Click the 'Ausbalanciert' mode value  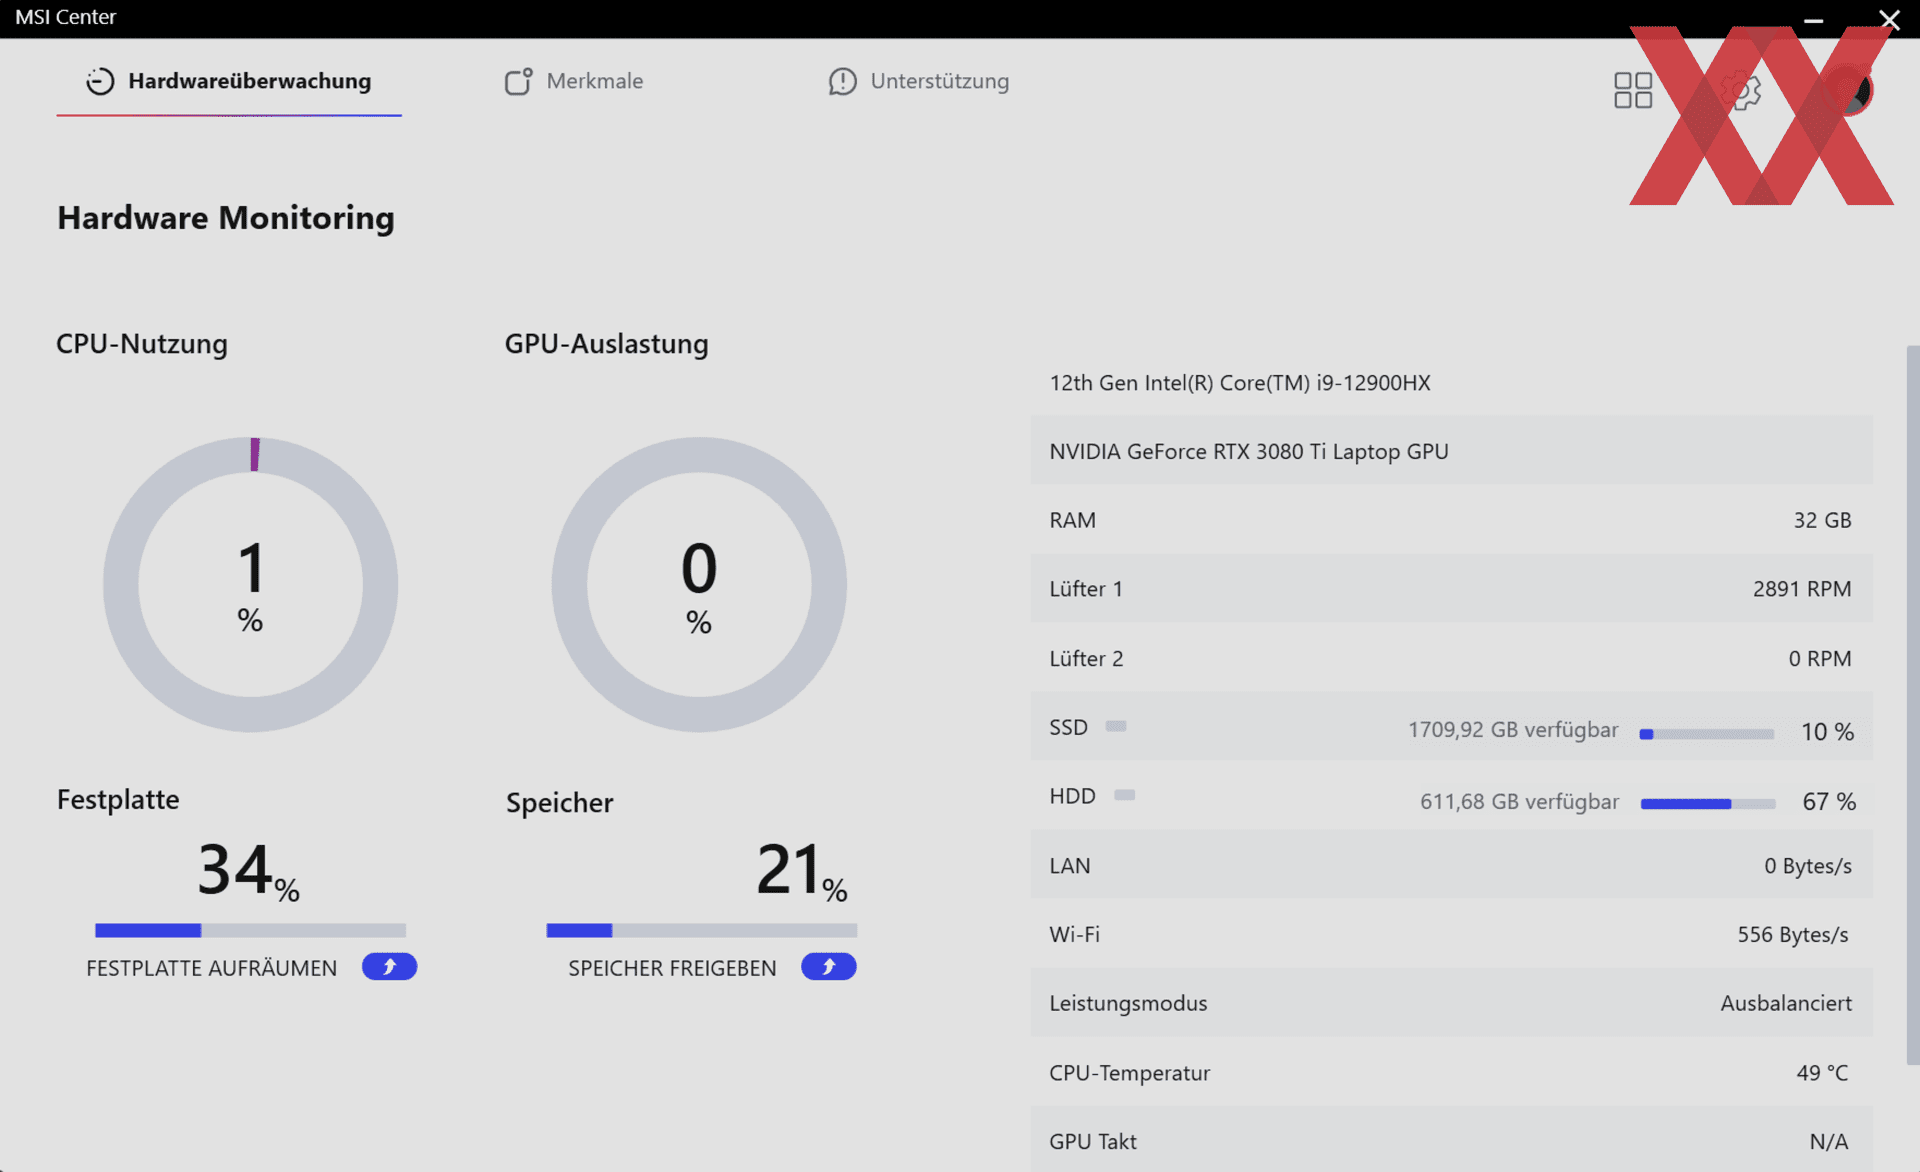coord(1786,1003)
